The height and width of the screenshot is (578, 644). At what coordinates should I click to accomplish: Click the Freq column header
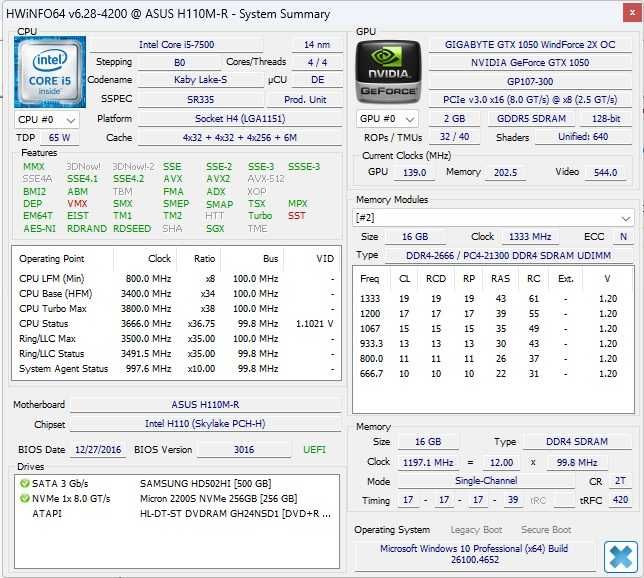pyautogui.click(x=370, y=279)
